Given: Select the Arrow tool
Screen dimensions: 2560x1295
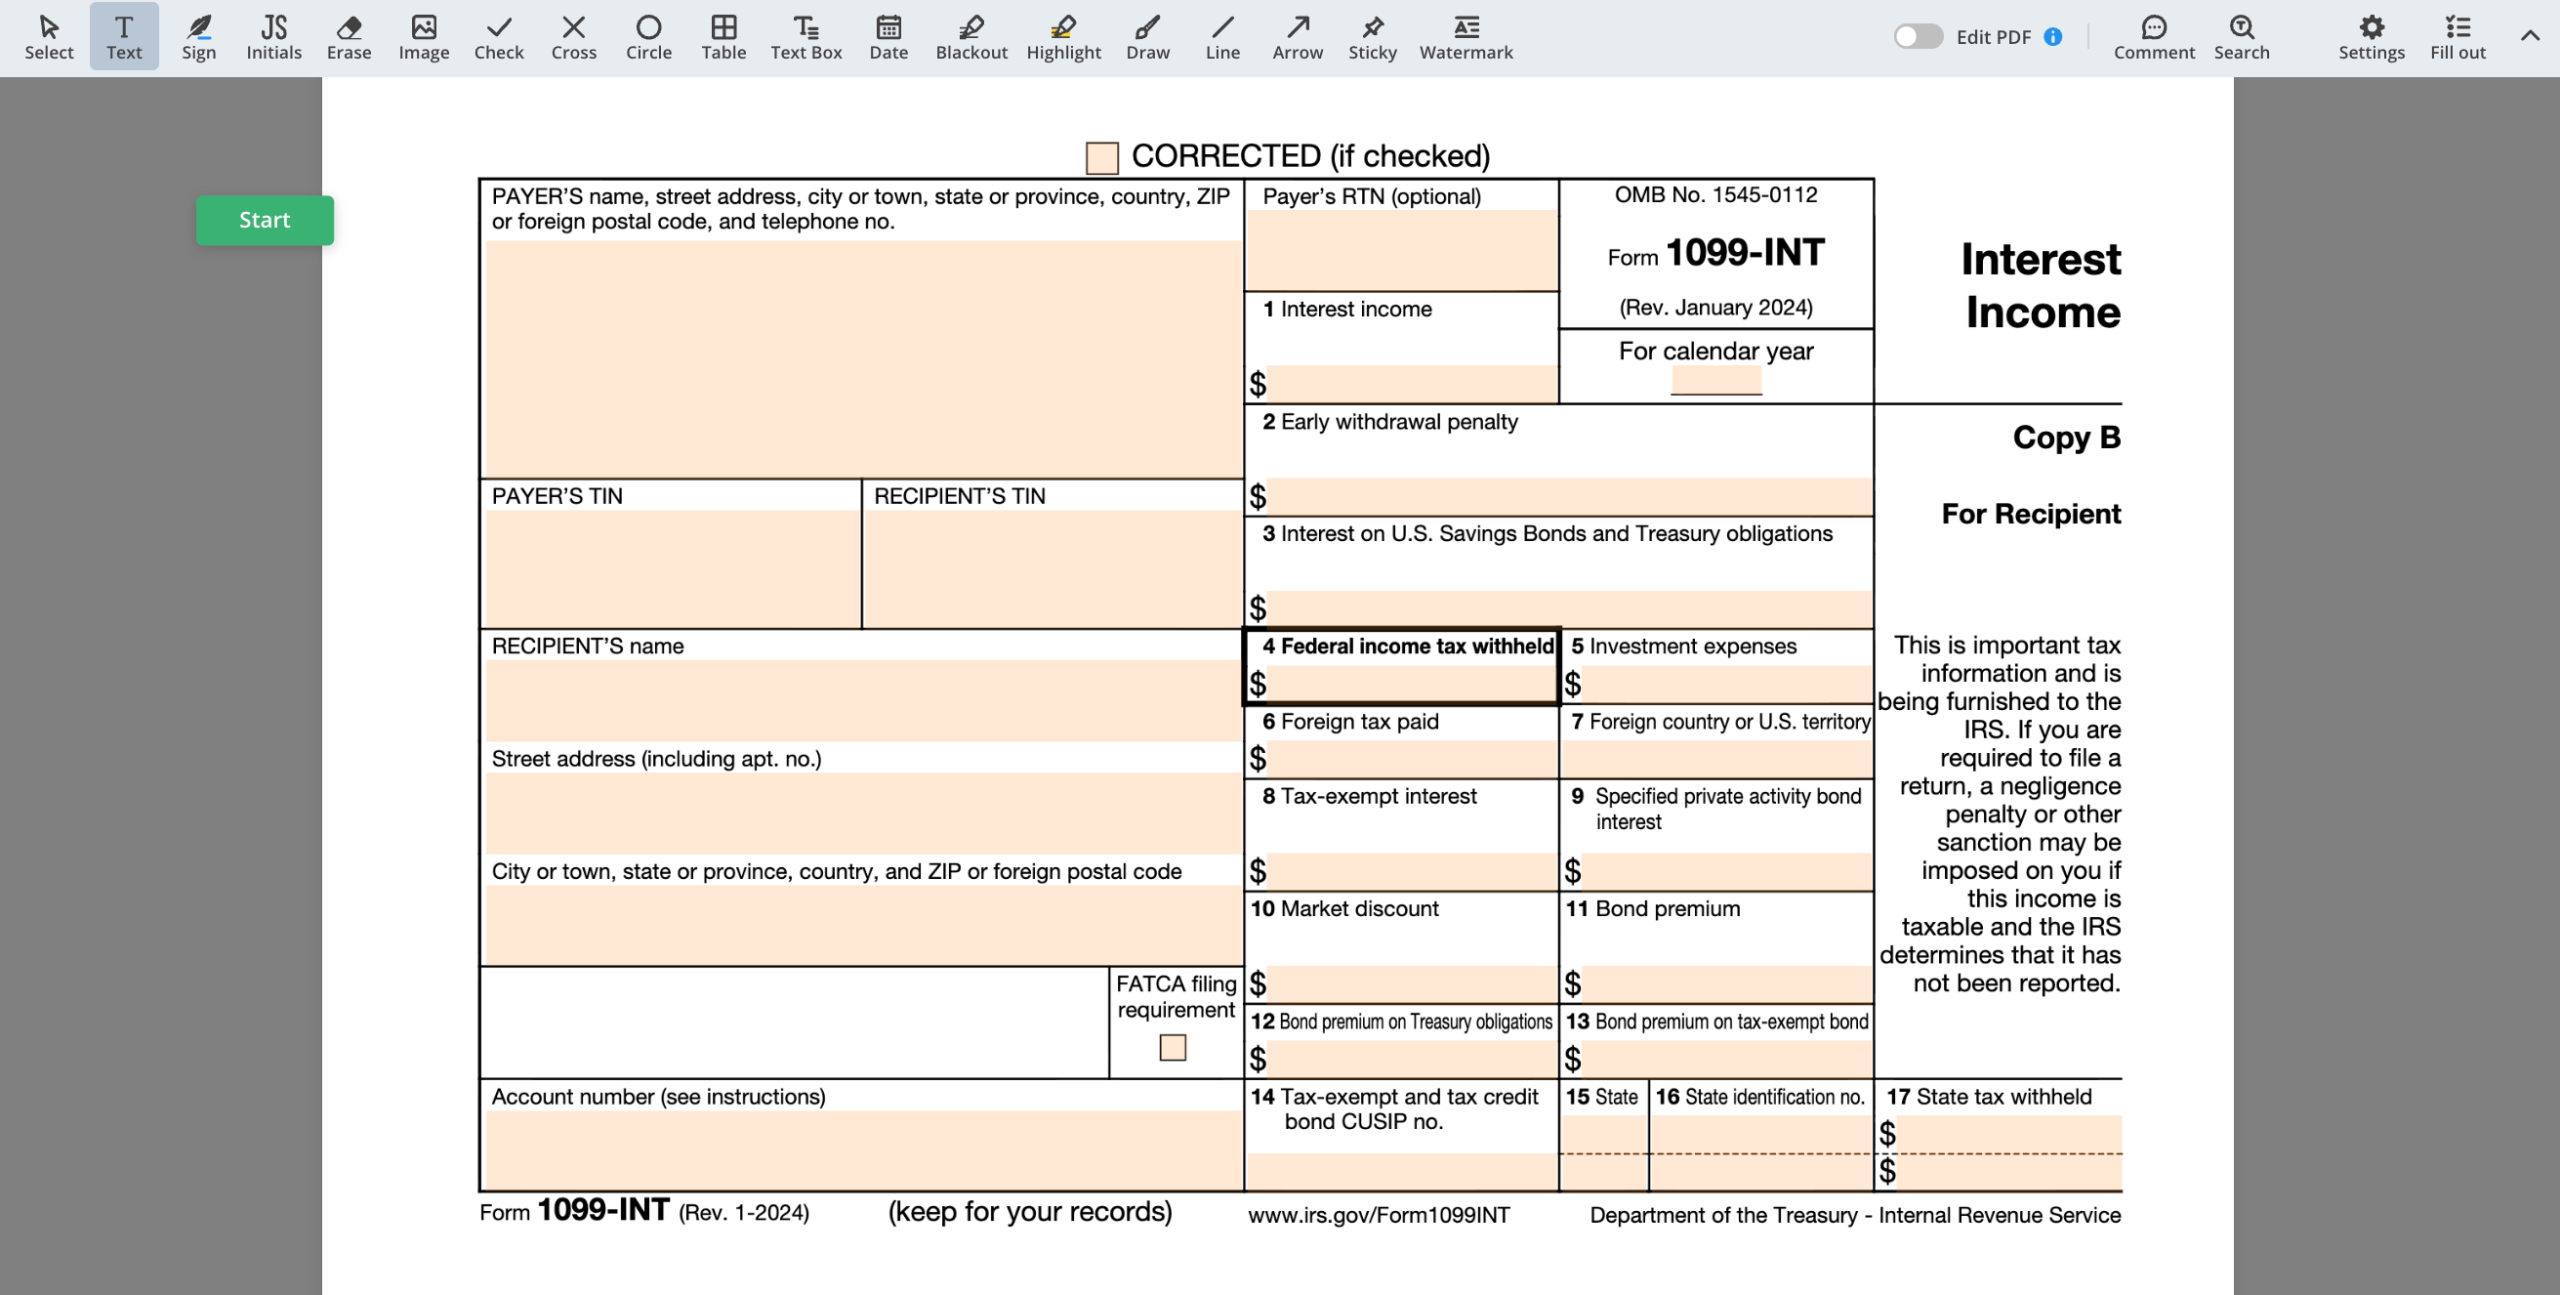Looking at the screenshot, I should tap(1298, 37).
